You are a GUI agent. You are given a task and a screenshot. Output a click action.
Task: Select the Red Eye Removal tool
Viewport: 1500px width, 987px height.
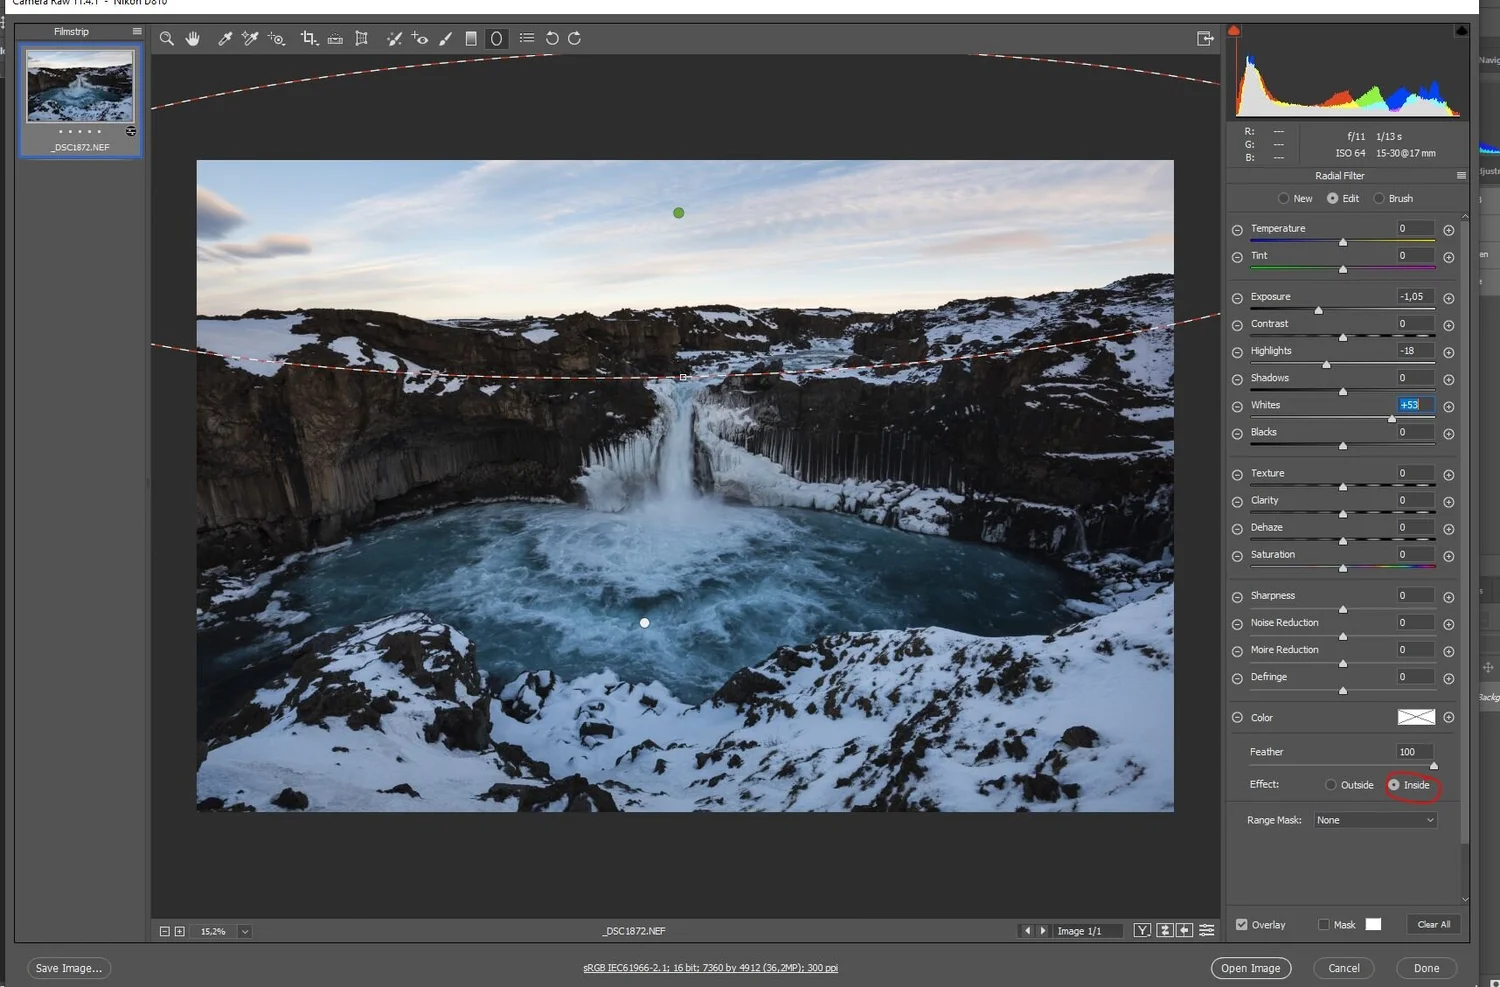(419, 39)
